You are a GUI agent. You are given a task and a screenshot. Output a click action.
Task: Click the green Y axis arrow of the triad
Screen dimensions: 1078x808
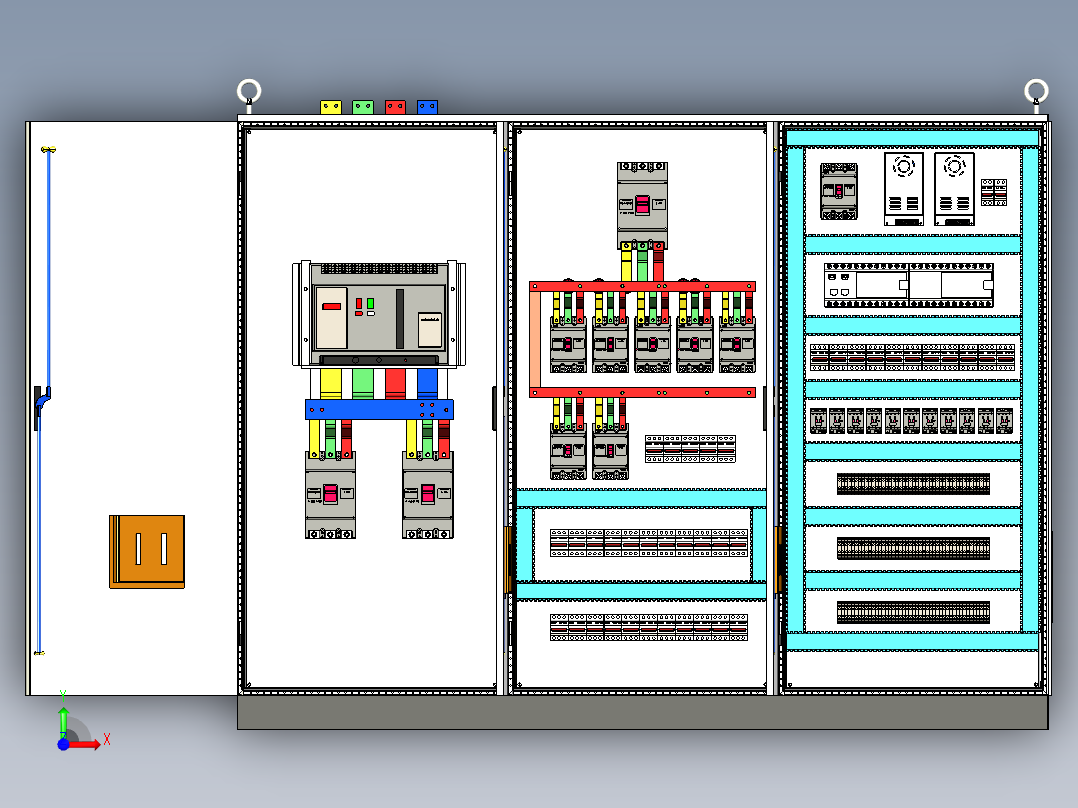tap(63, 722)
